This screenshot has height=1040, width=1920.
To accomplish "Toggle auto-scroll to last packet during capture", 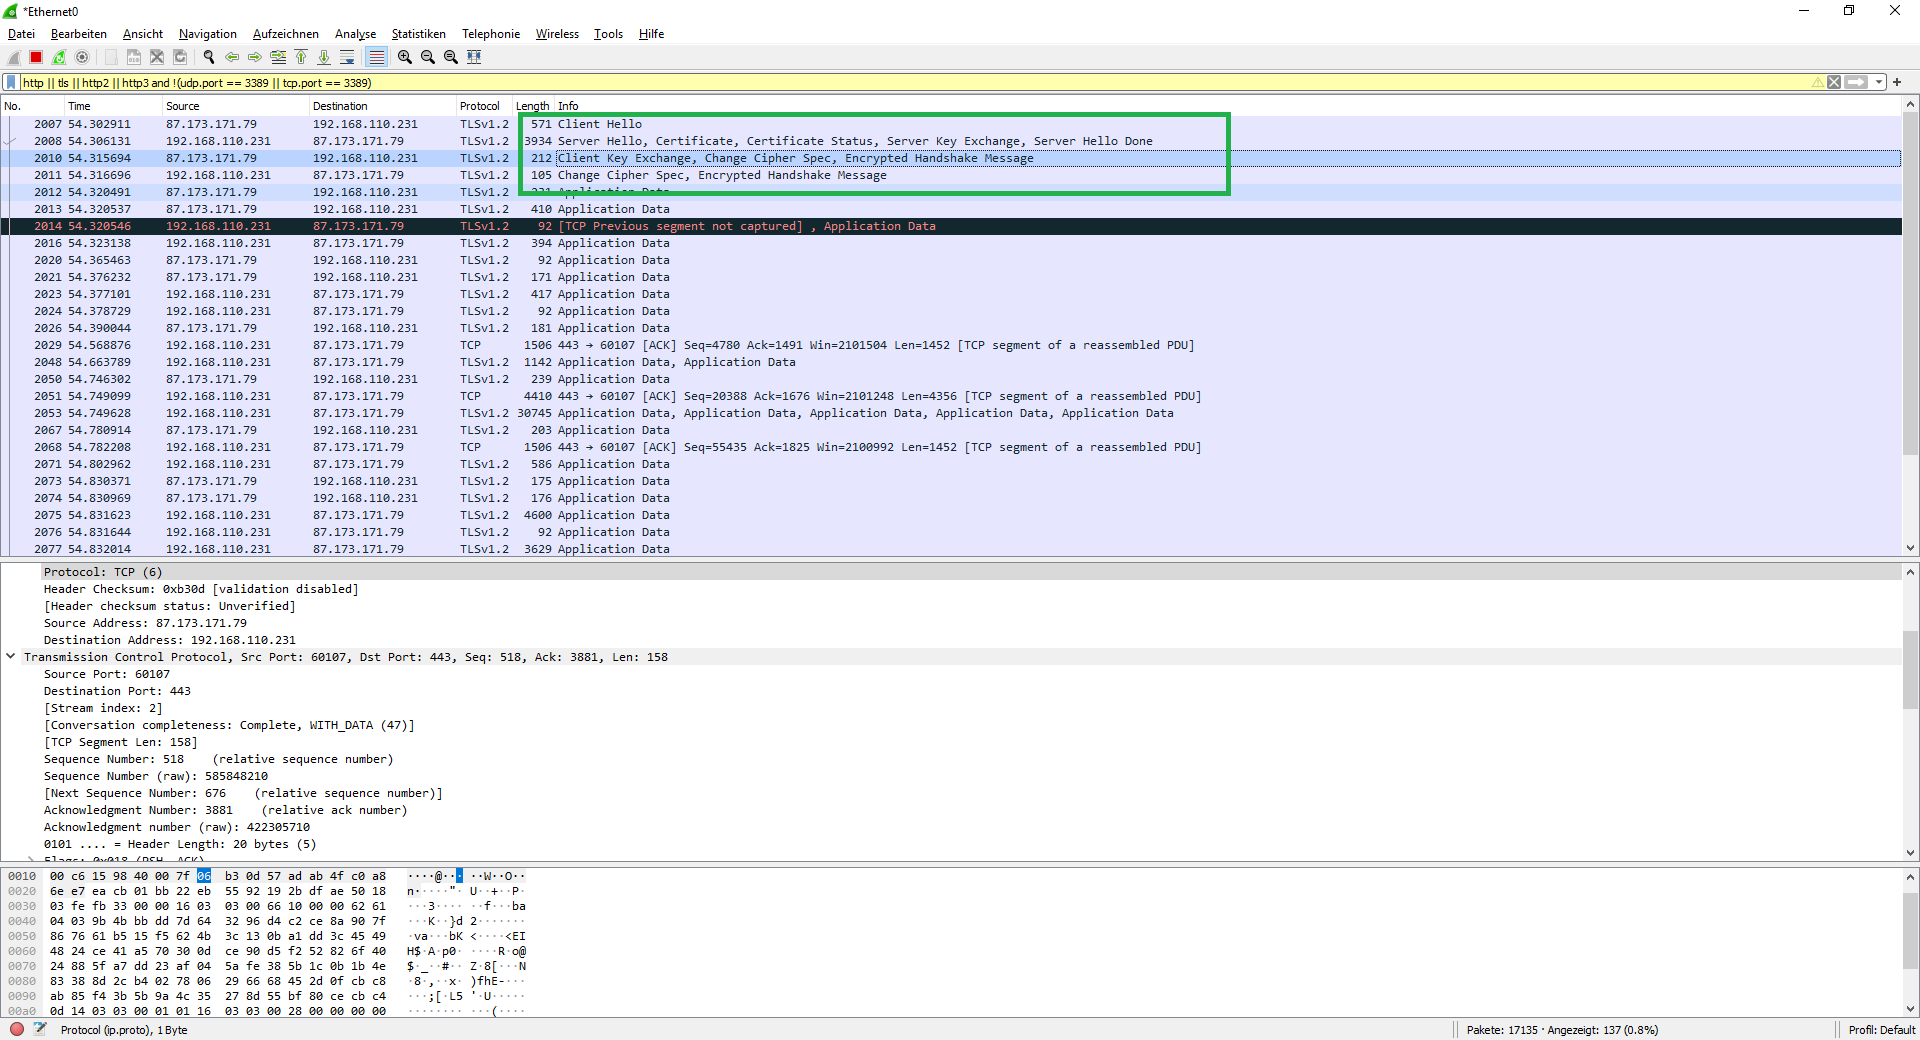I will point(347,57).
